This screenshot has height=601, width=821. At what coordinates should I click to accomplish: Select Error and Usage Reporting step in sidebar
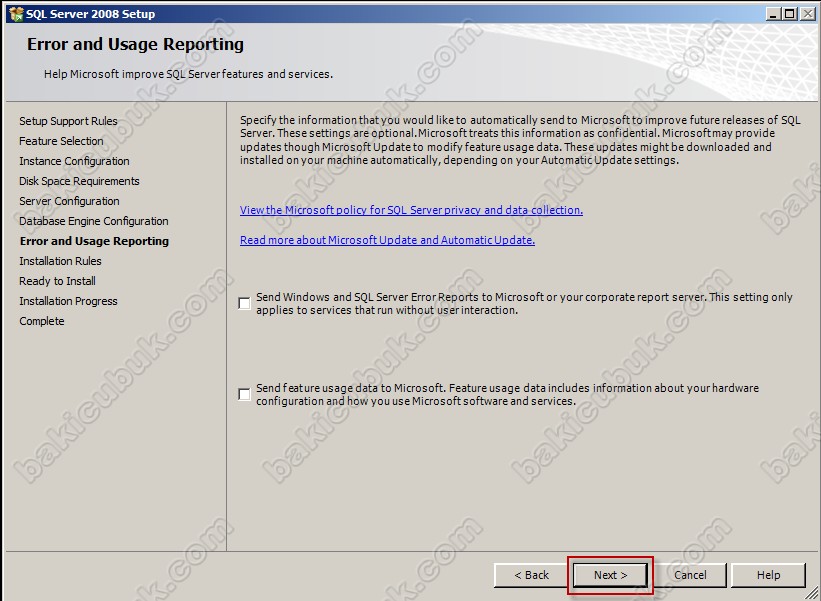[x=94, y=241]
